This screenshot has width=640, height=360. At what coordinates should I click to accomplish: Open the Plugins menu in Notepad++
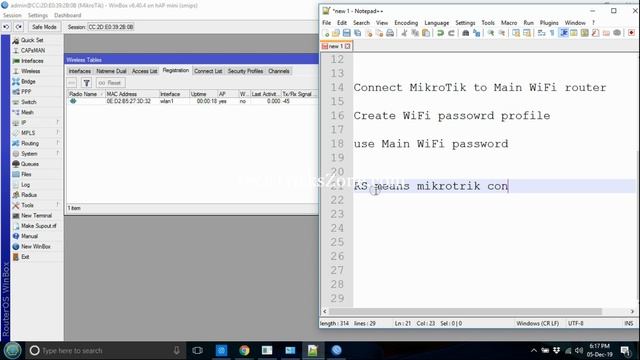(549, 23)
